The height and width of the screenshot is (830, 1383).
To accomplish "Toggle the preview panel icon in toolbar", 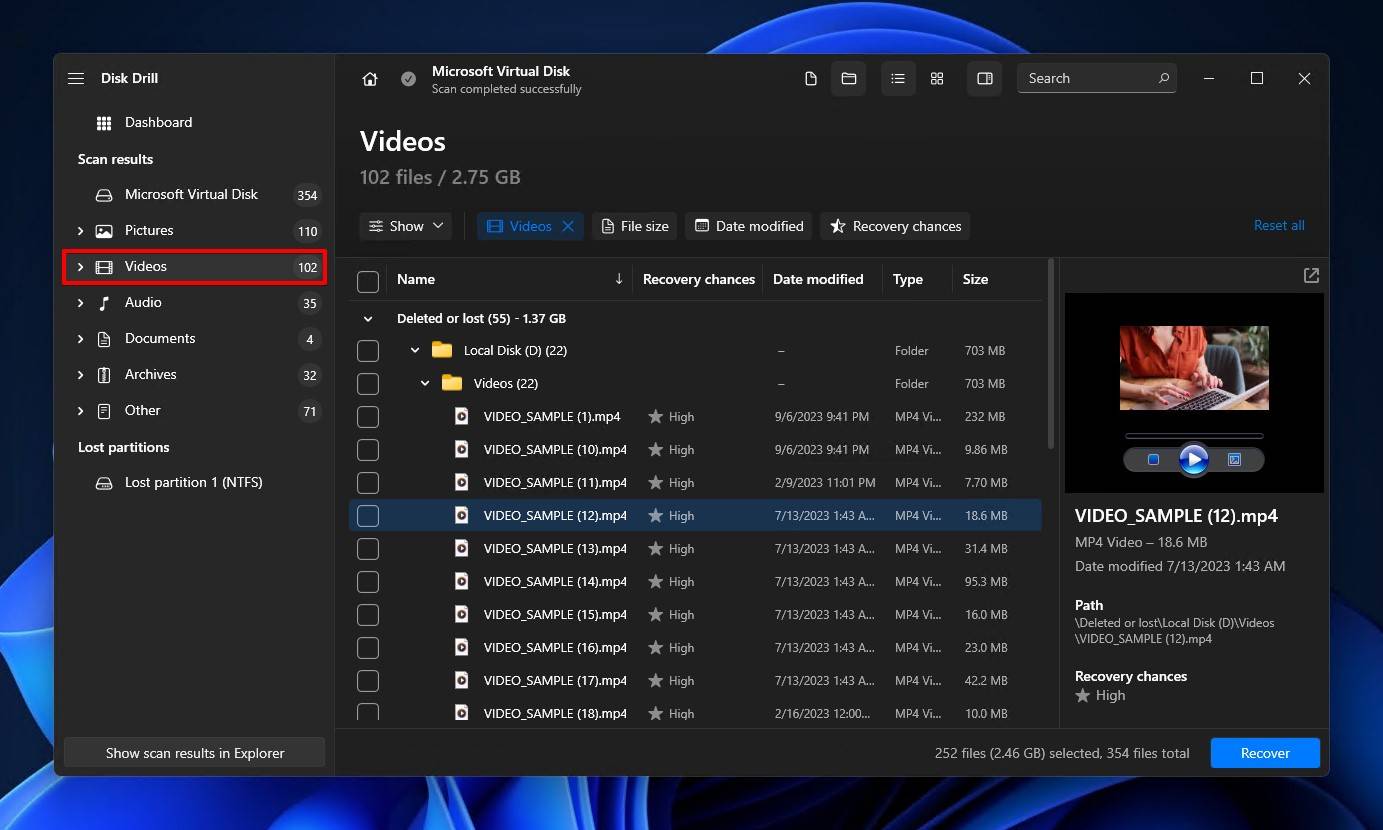I will (x=985, y=79).
